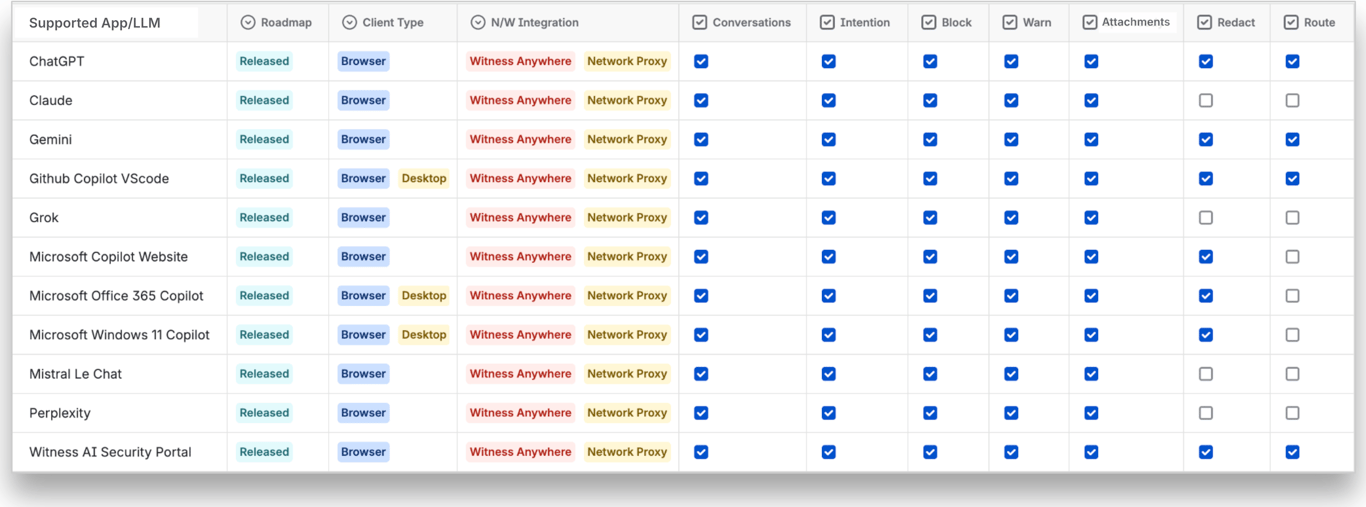
Task: Uncheck Conversations for ChatGPT
Action: pyautogui.click(x=701, y=61)
